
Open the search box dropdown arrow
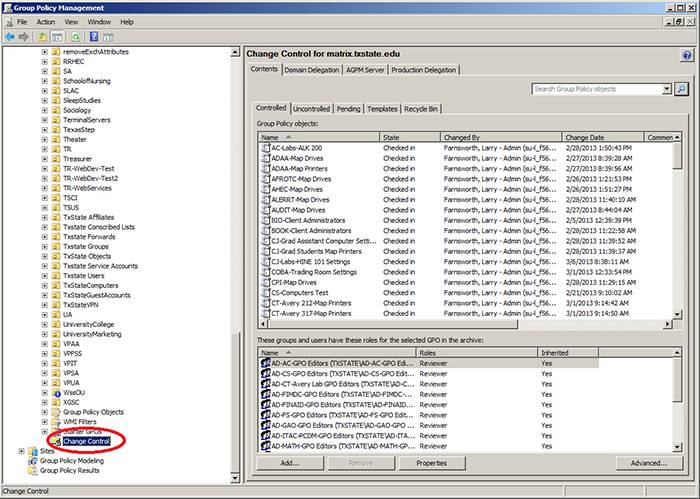pyautogui.click(x=667, y=89)
